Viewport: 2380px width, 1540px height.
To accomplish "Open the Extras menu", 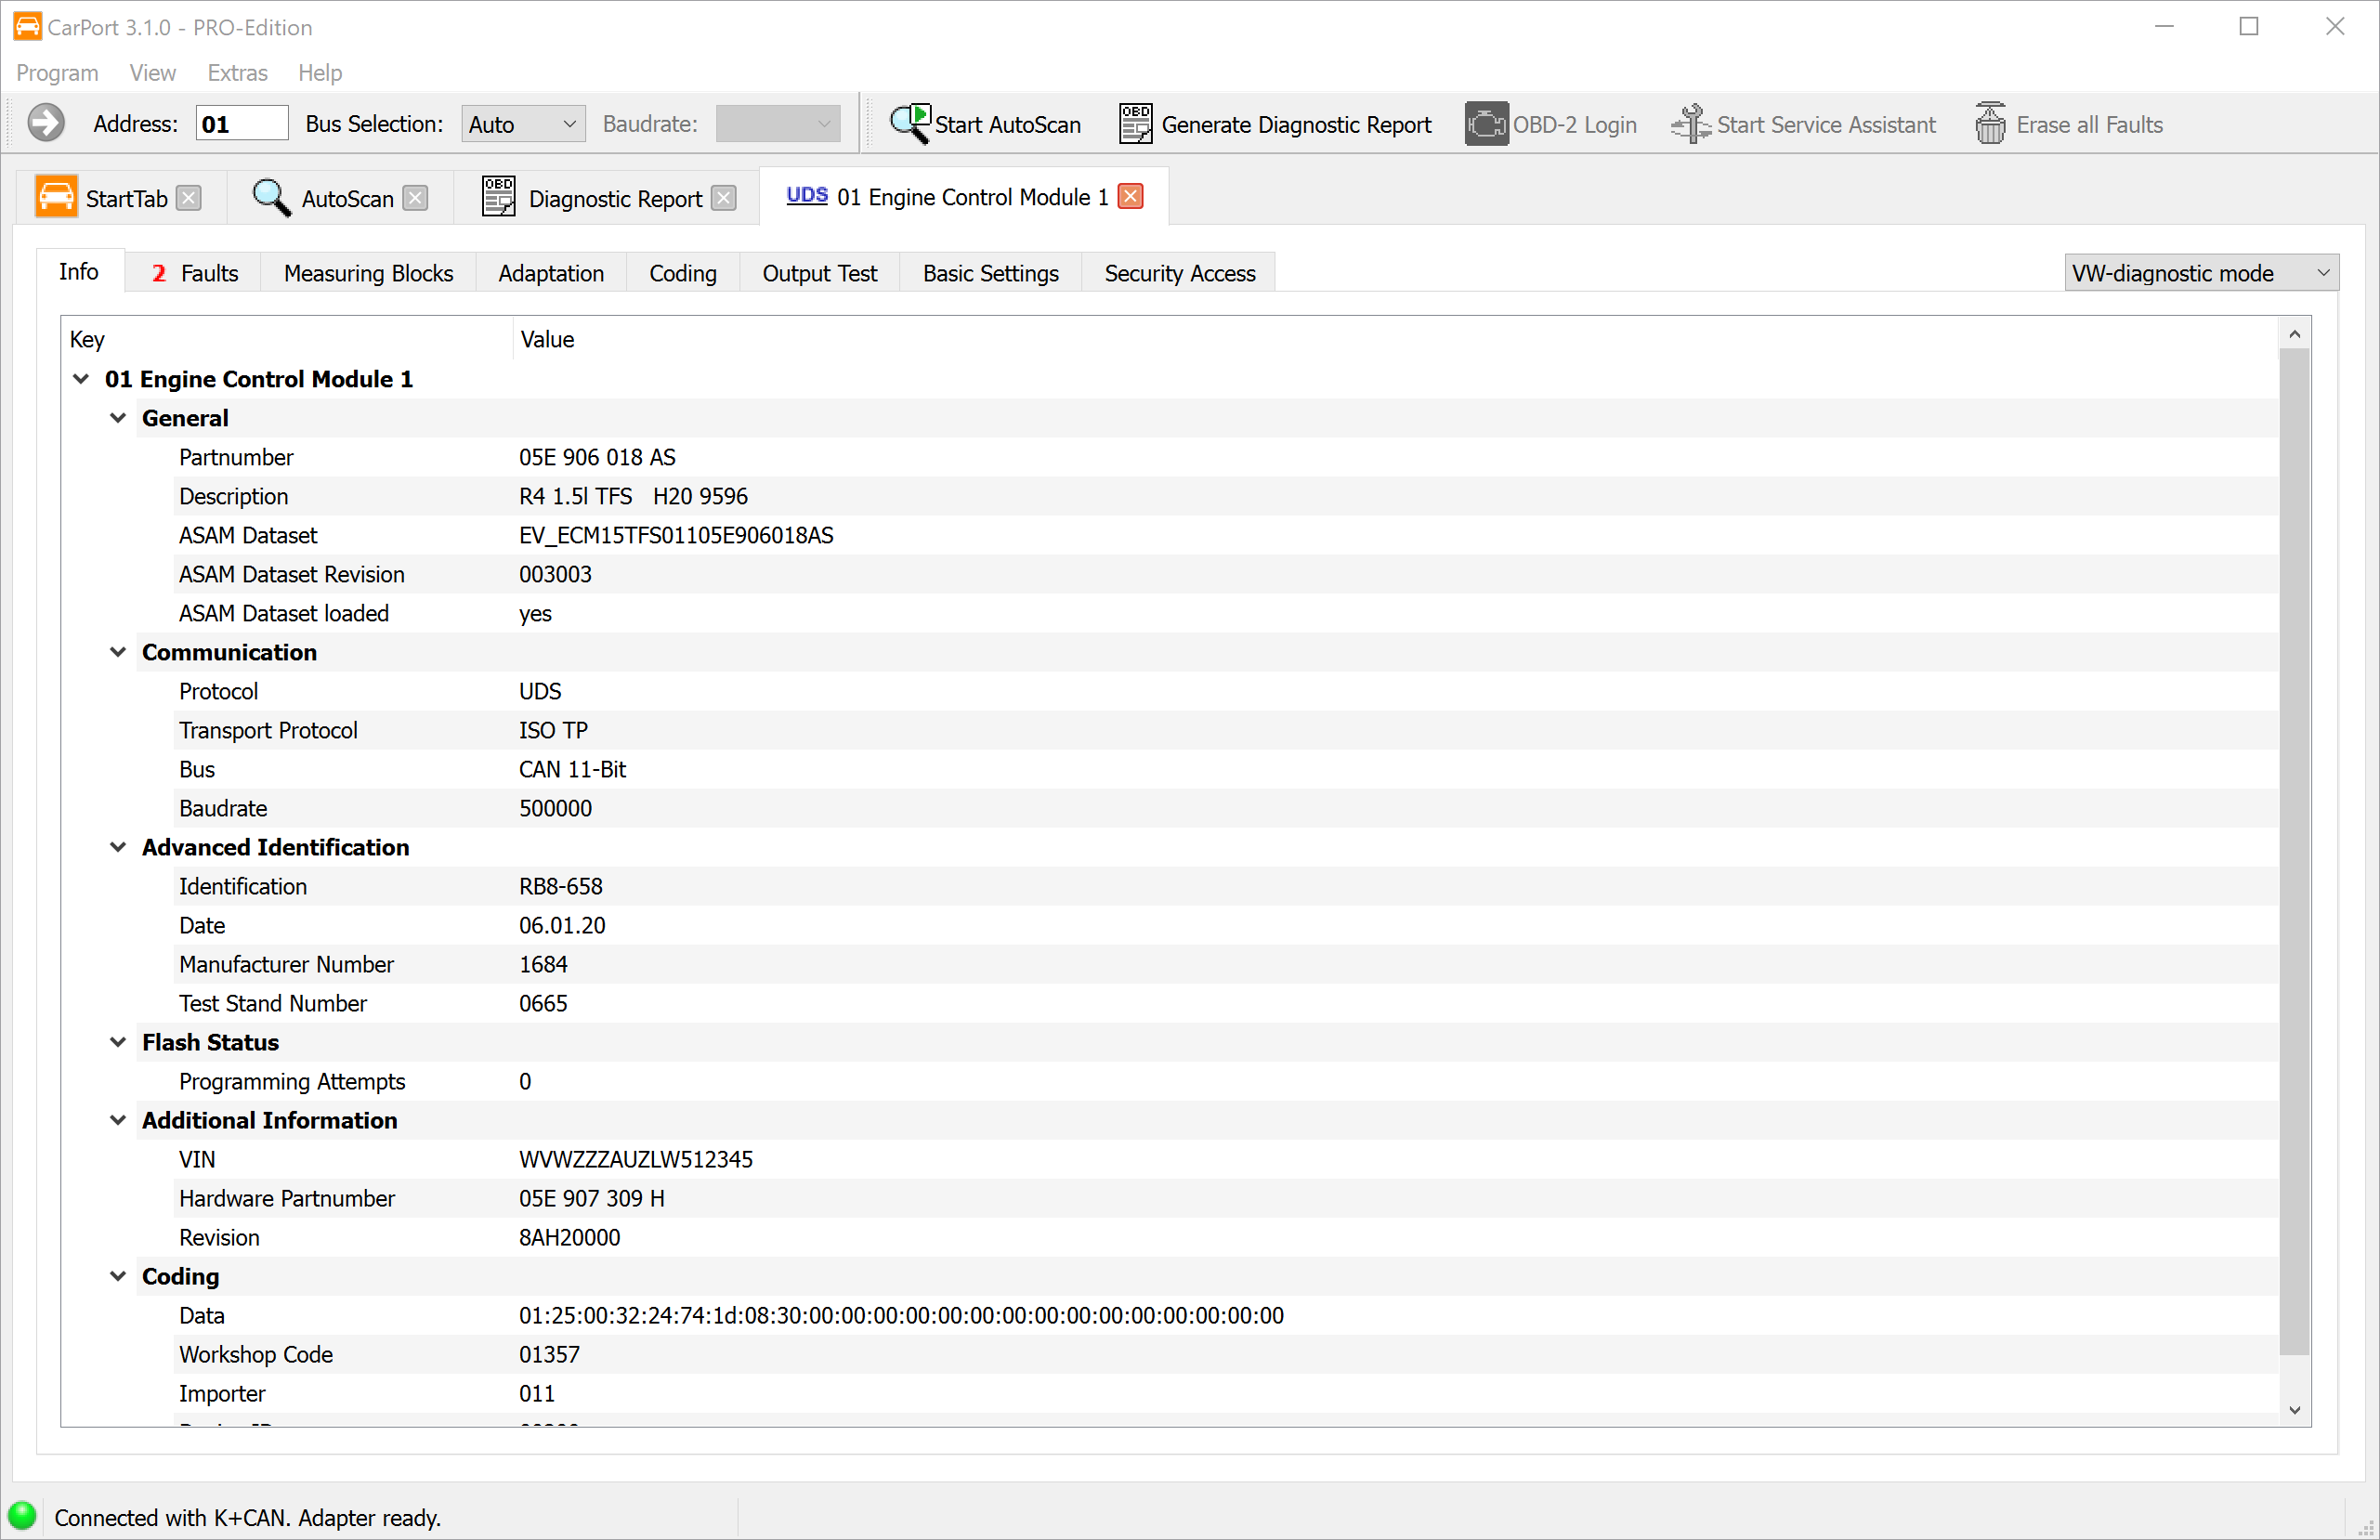I will pyautogui.click(x=237, y=73).
